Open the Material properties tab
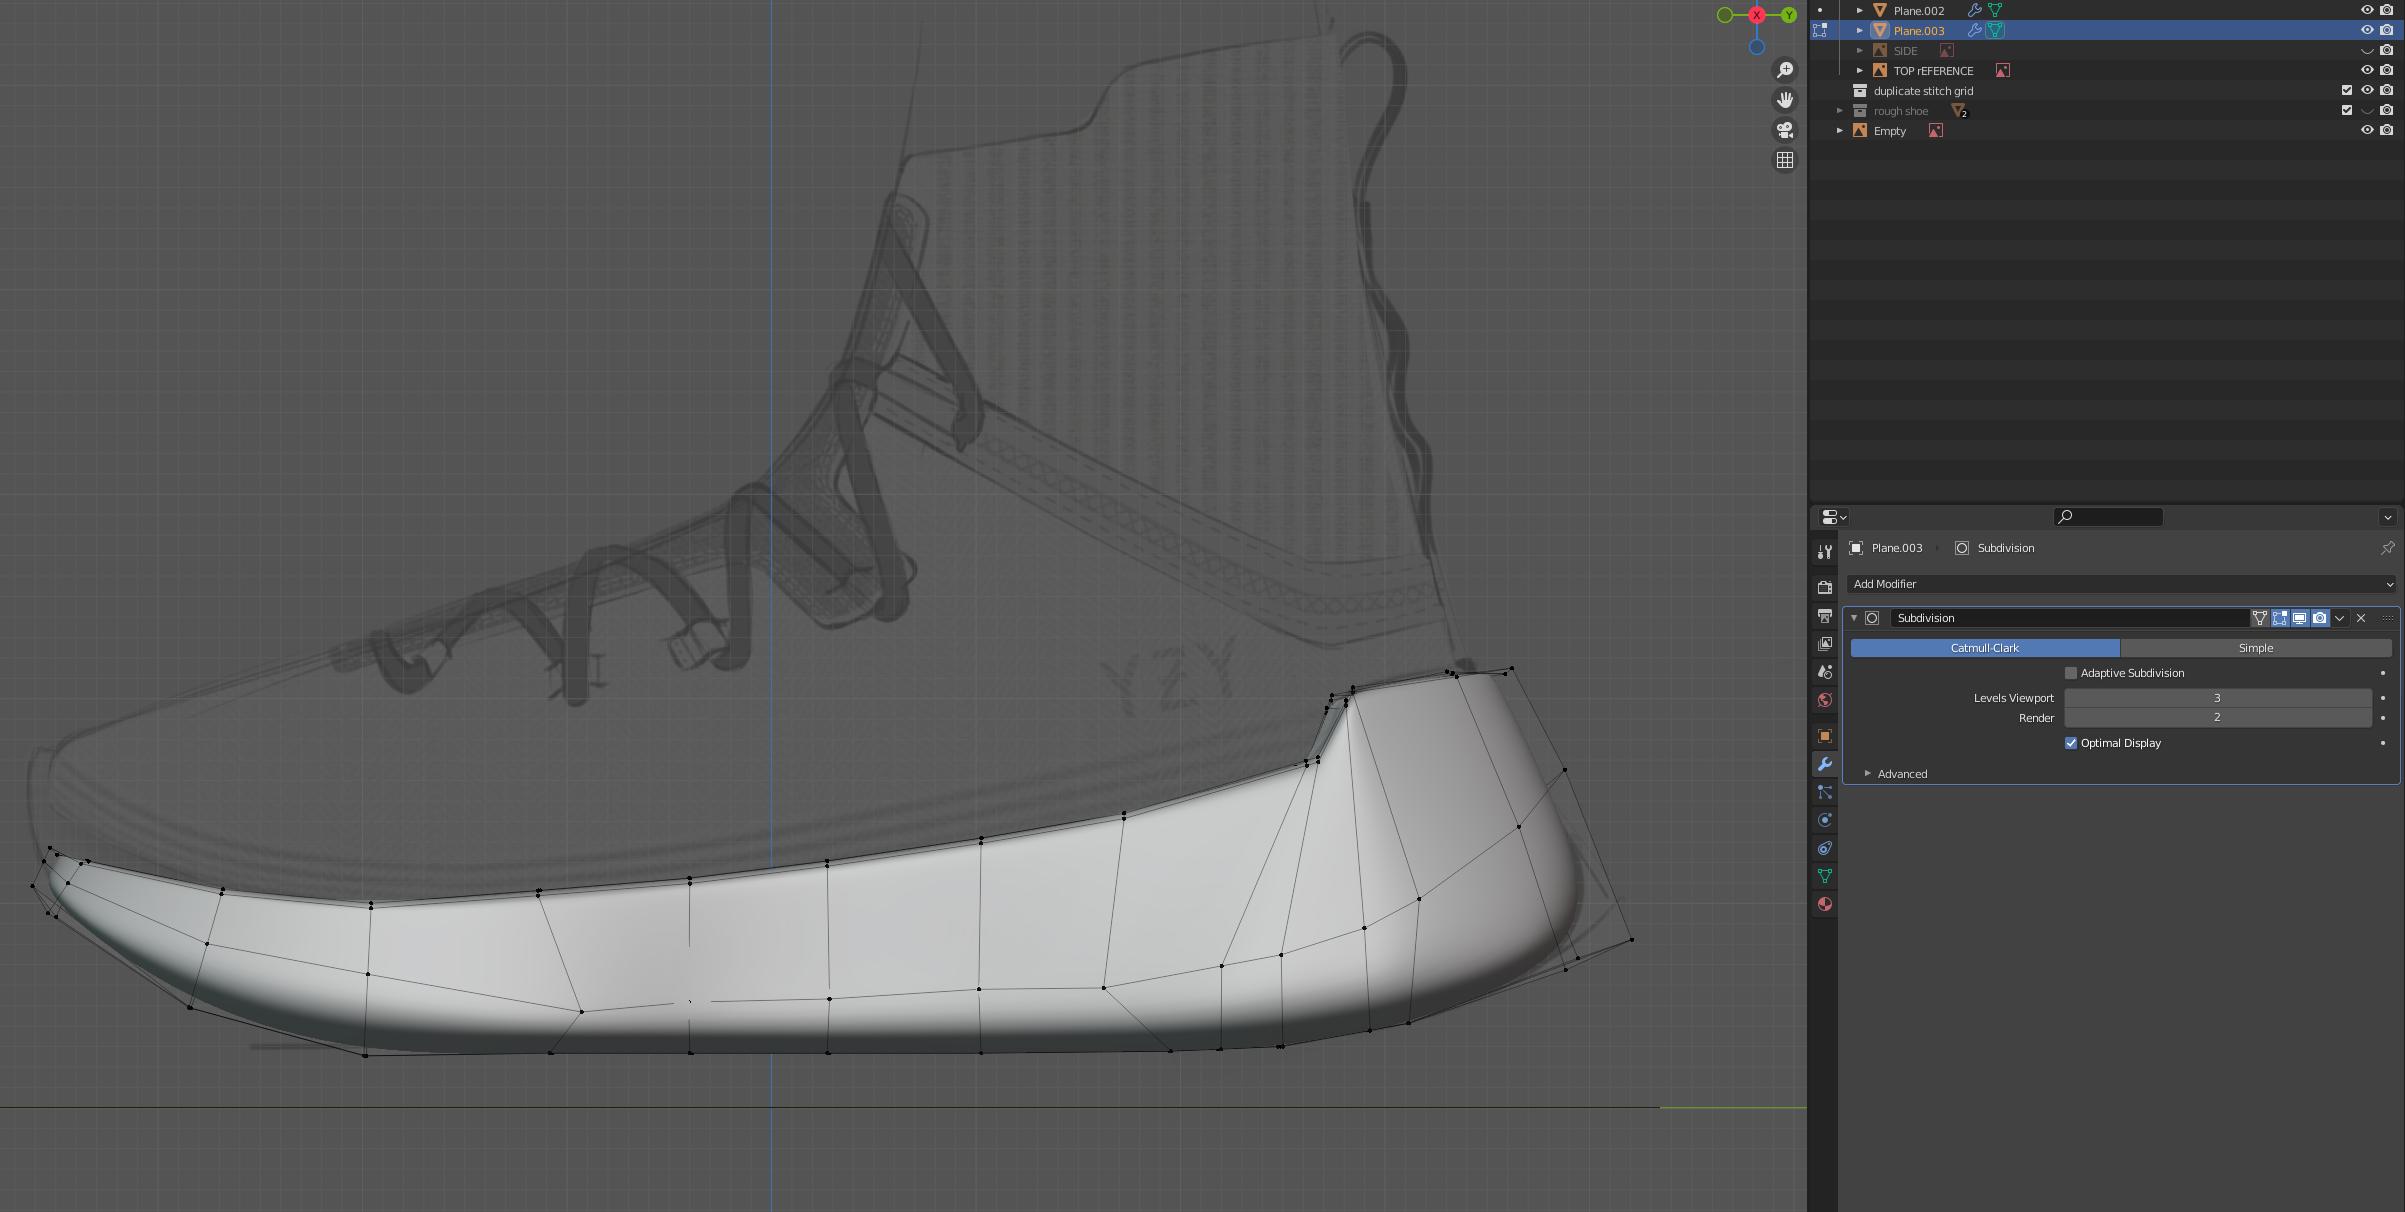2405x1212 pixels. [1824, 904]
